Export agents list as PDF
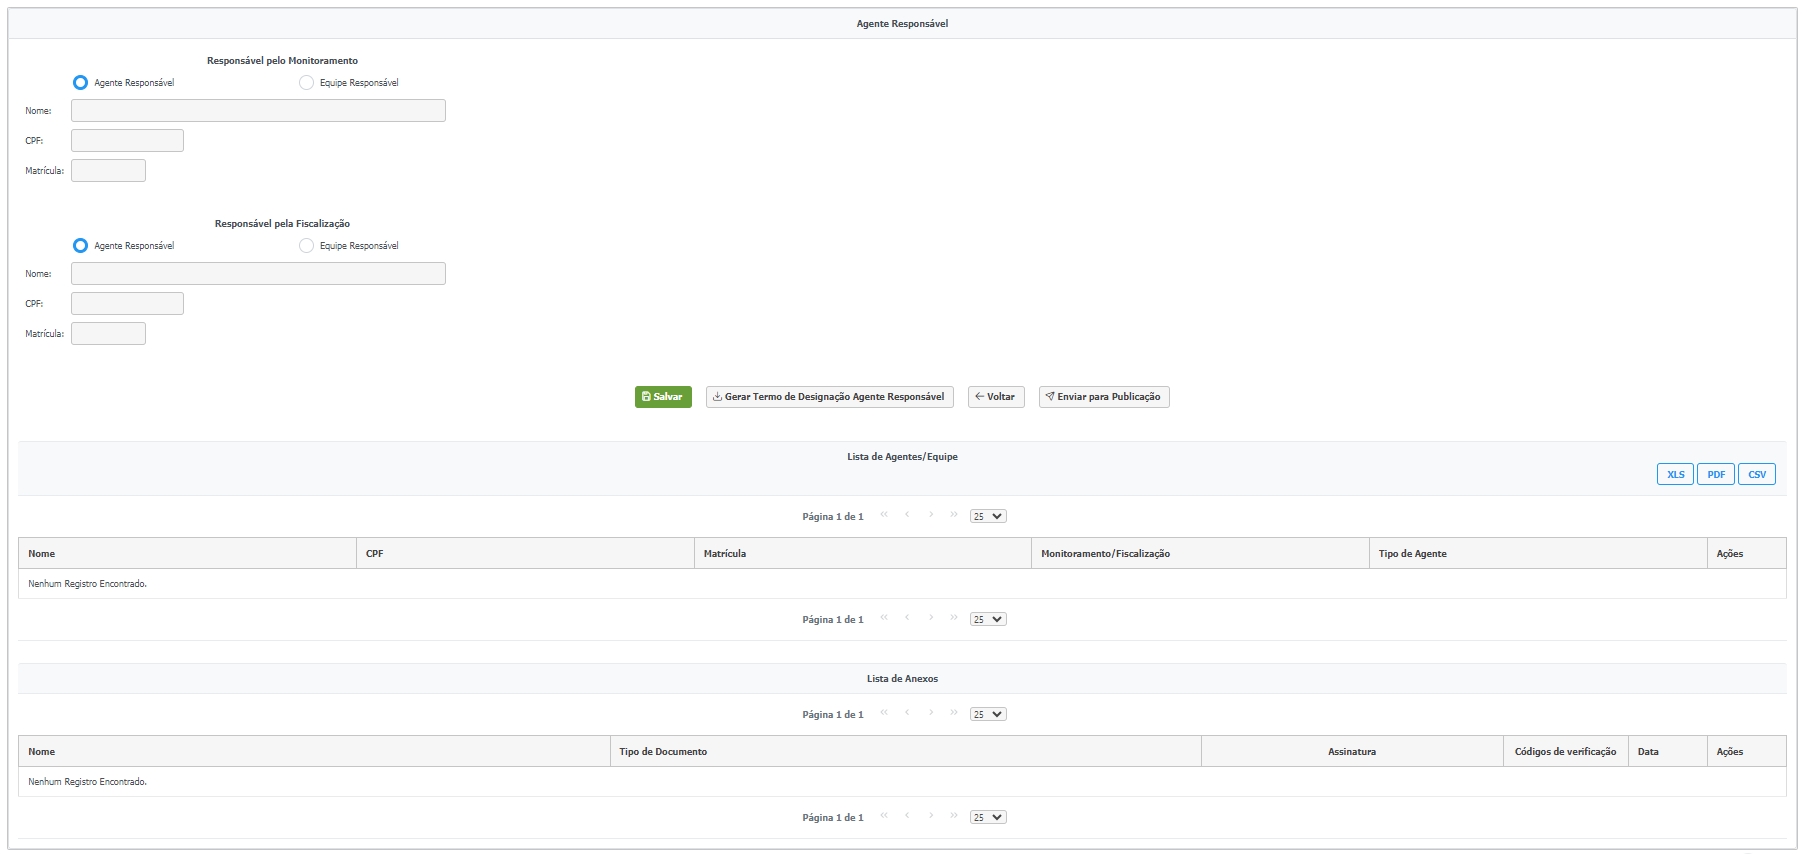 click(1715, 475)
